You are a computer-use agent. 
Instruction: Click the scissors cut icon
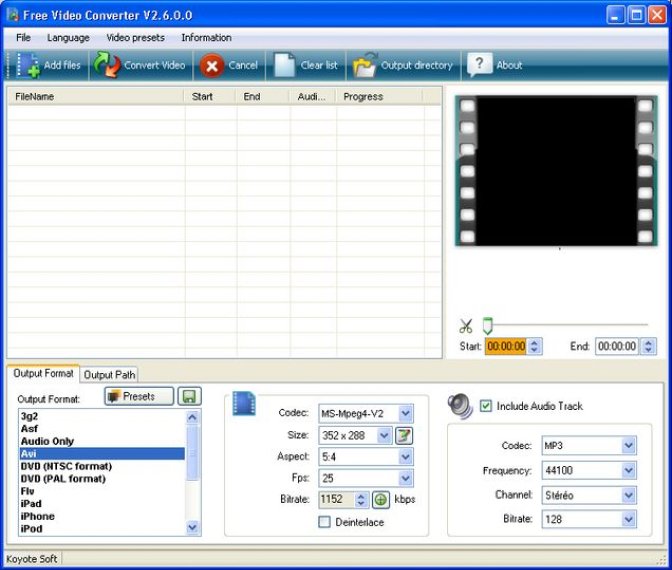pos(466,326)
